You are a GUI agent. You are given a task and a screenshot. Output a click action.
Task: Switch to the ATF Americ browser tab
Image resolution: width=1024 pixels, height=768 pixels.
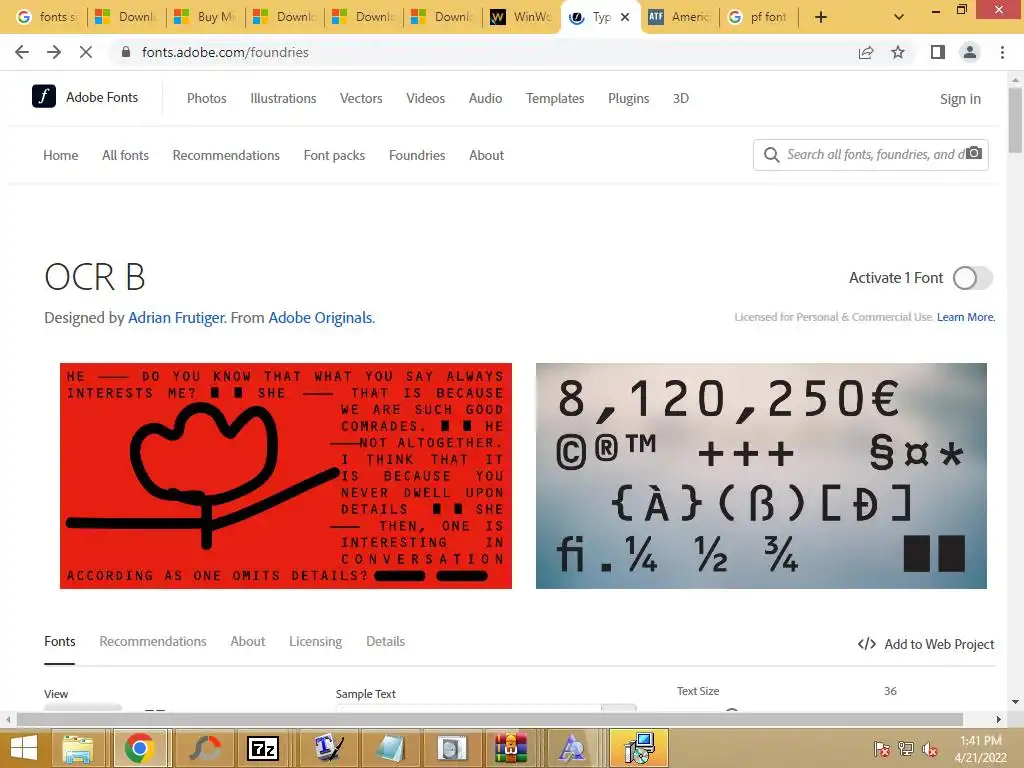679,17
